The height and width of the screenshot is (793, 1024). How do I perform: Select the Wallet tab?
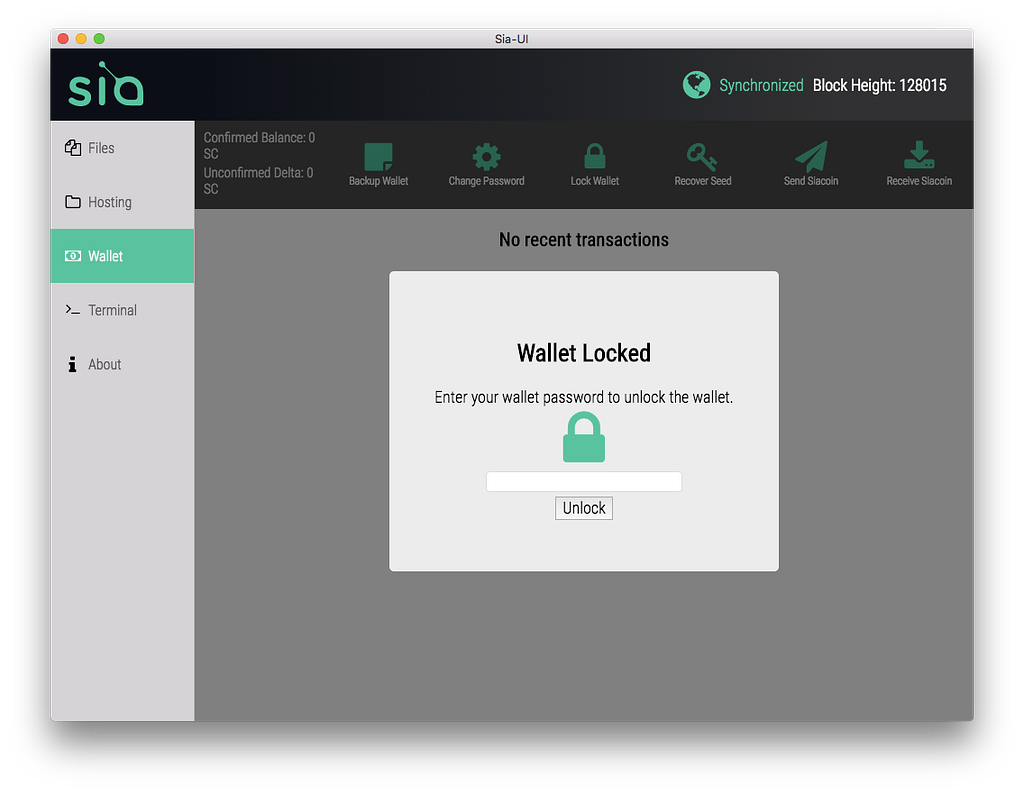click(x=123, y=256)
